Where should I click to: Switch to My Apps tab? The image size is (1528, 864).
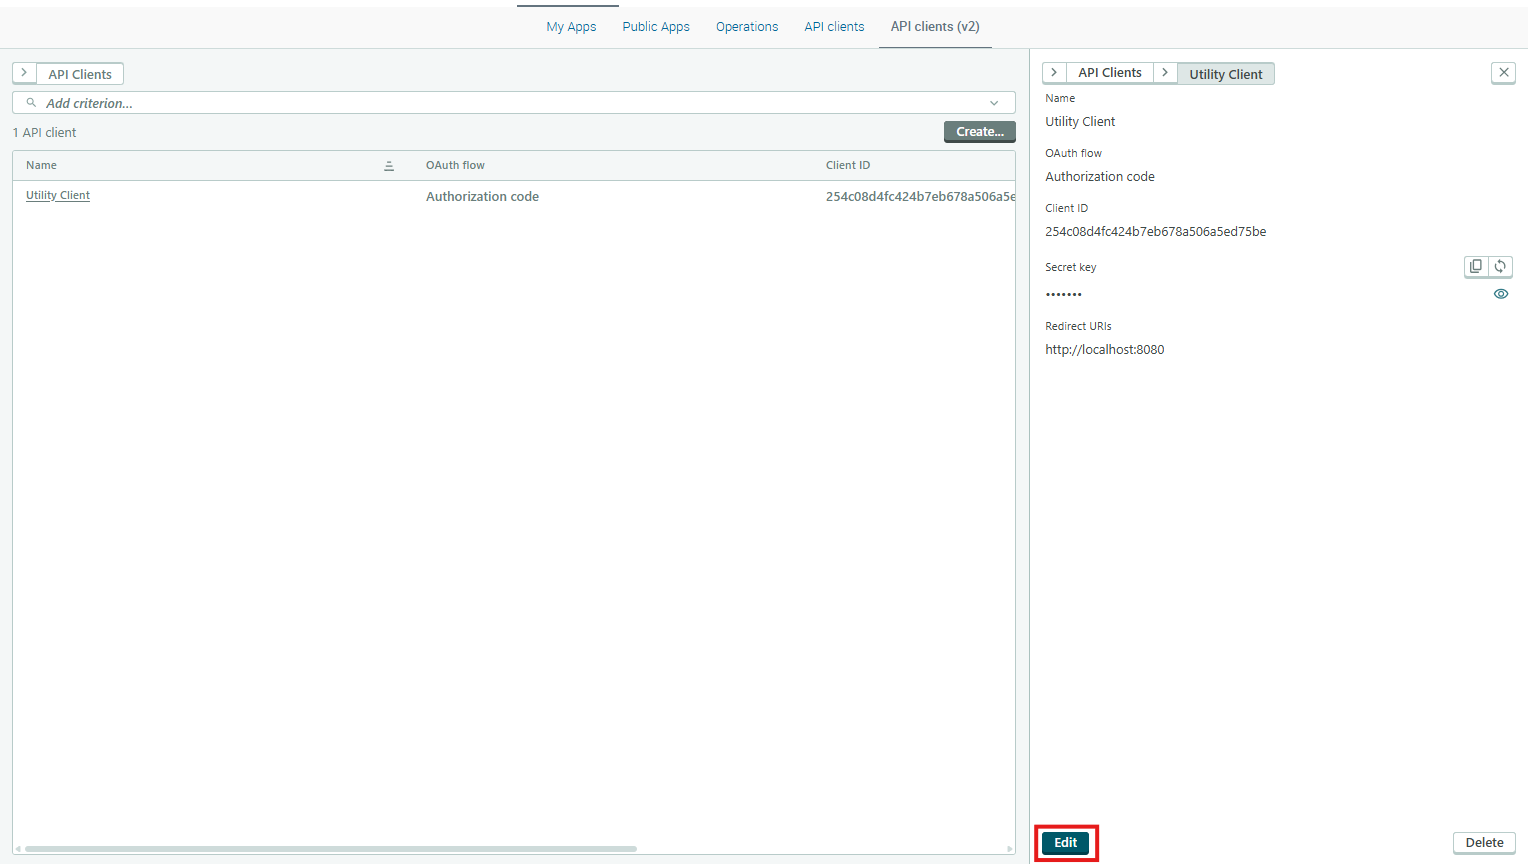point(571,27)
